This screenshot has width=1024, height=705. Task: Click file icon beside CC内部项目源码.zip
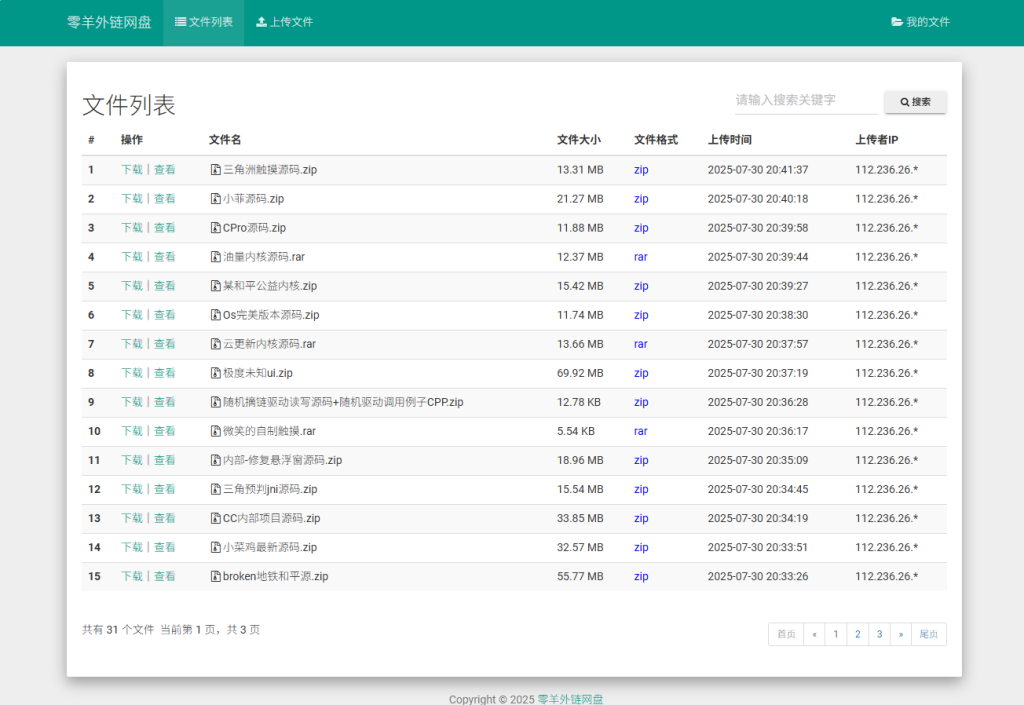216,518
